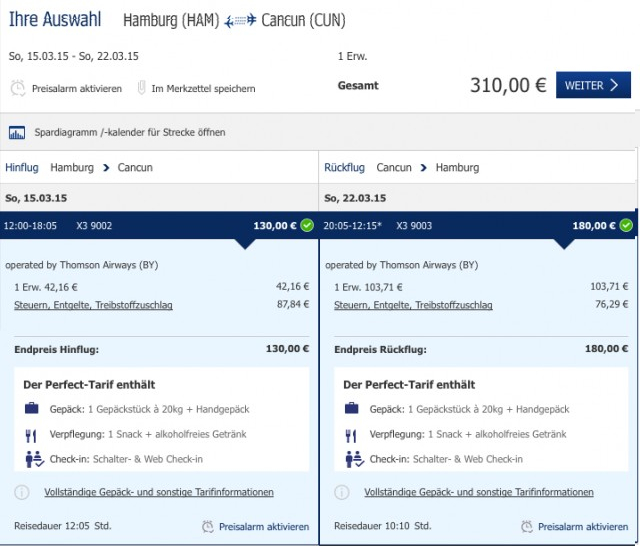Click the WEITER button

pyautogui.click(x=593, y=85)
